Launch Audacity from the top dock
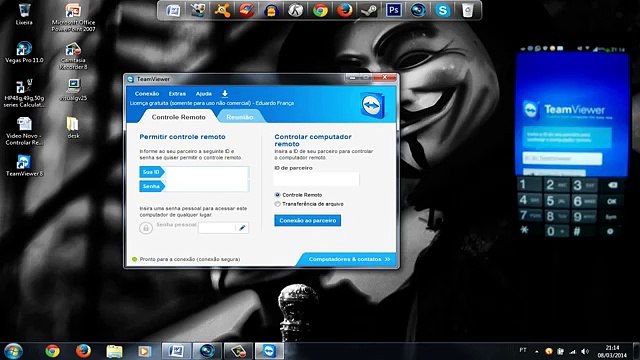Screen dimensions: 640x360 [271, 10]
